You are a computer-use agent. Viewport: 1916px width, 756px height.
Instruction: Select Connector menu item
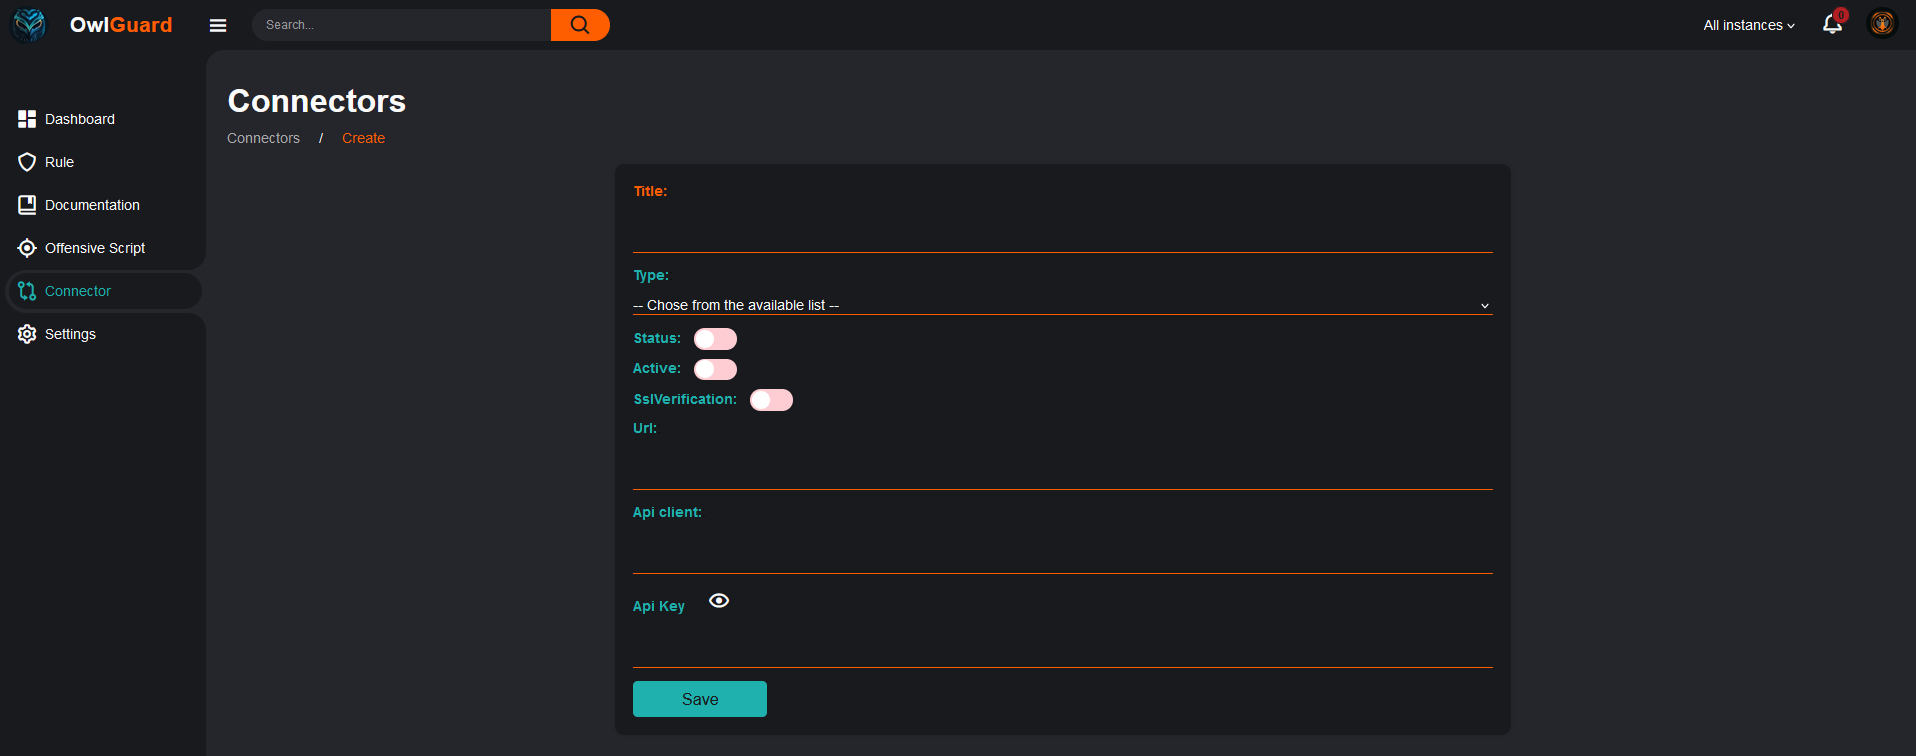tap(78, 291)
